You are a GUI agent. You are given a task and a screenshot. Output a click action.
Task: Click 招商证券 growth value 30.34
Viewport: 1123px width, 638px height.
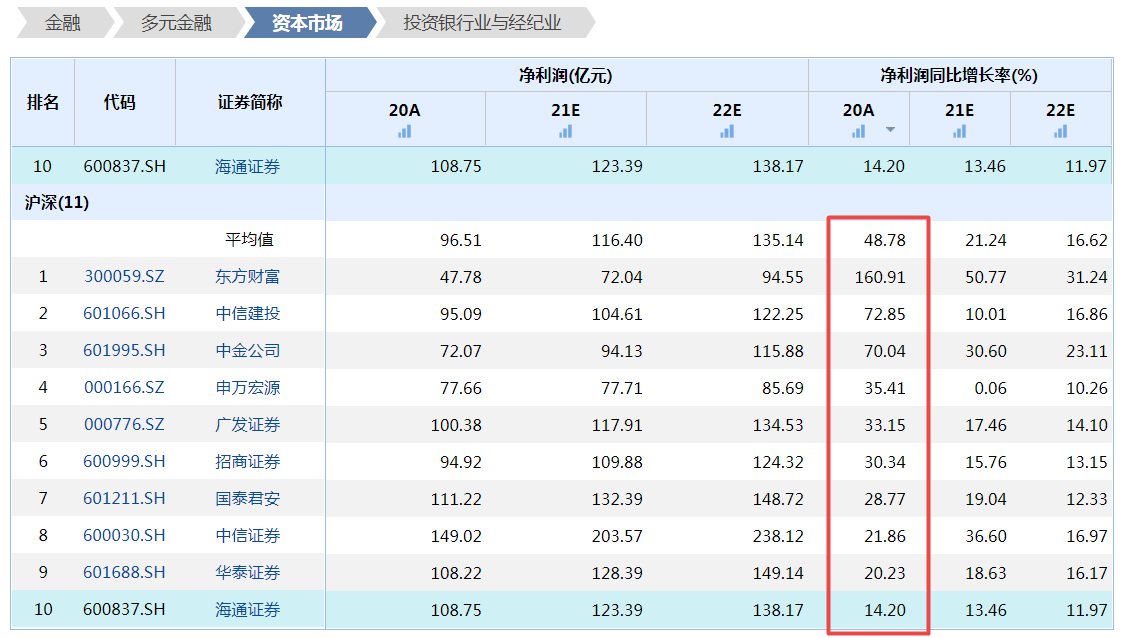coord(885,463)
